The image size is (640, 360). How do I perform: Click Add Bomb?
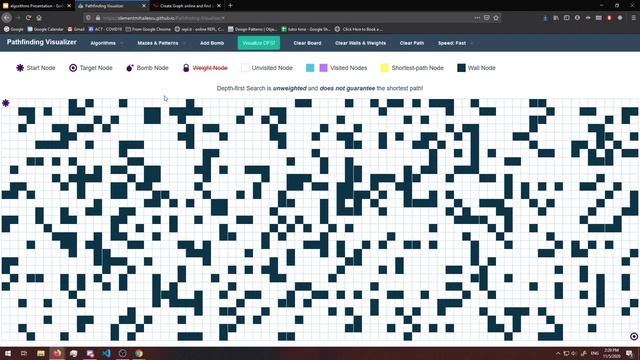(212, 43)
